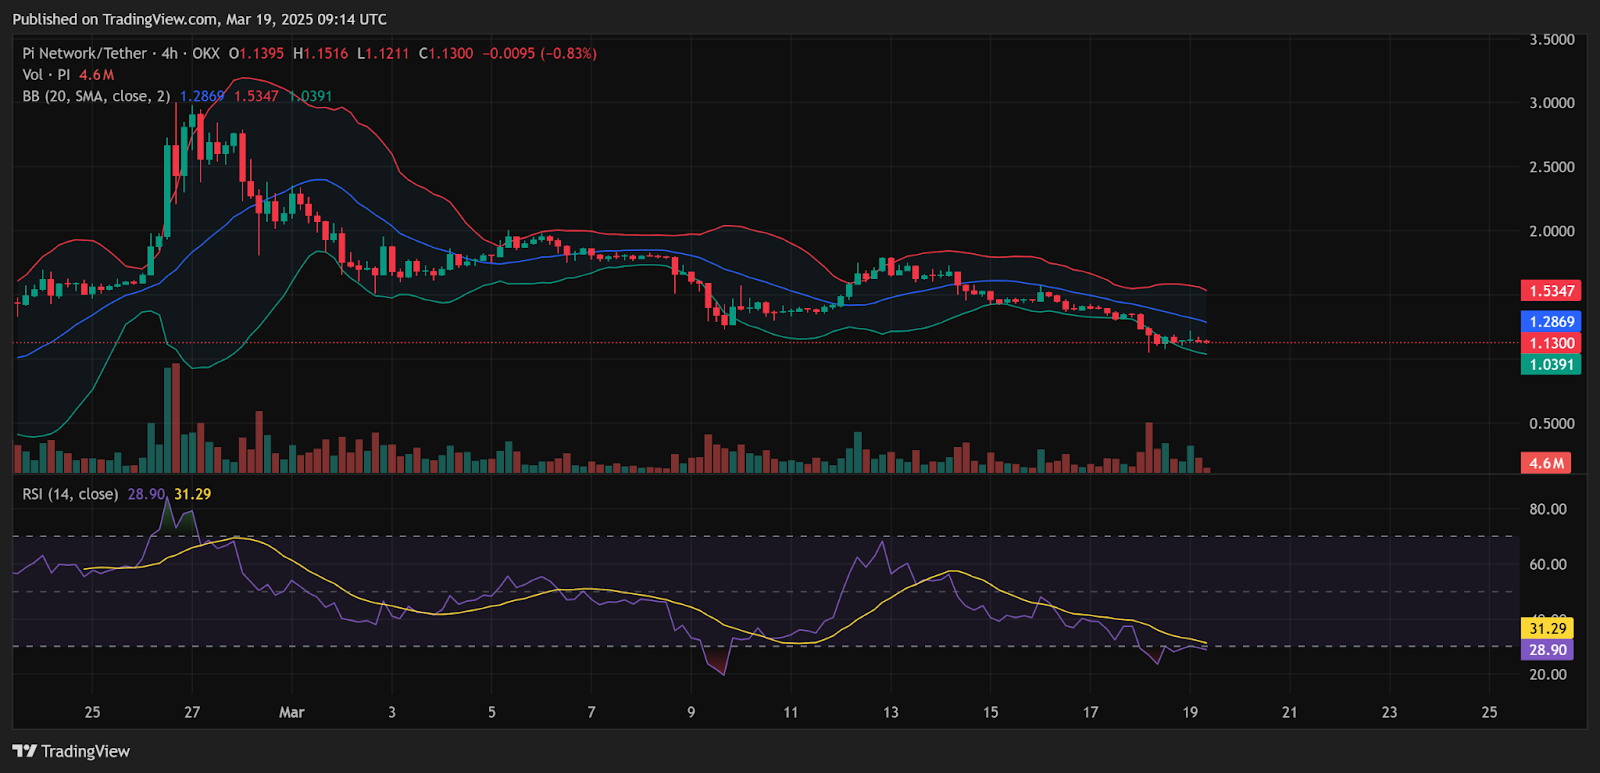Viewport: 1600px width, 773px height.
Task: Click the red 1.5347 upper band price tag
Action: [x=1551, y=291]
